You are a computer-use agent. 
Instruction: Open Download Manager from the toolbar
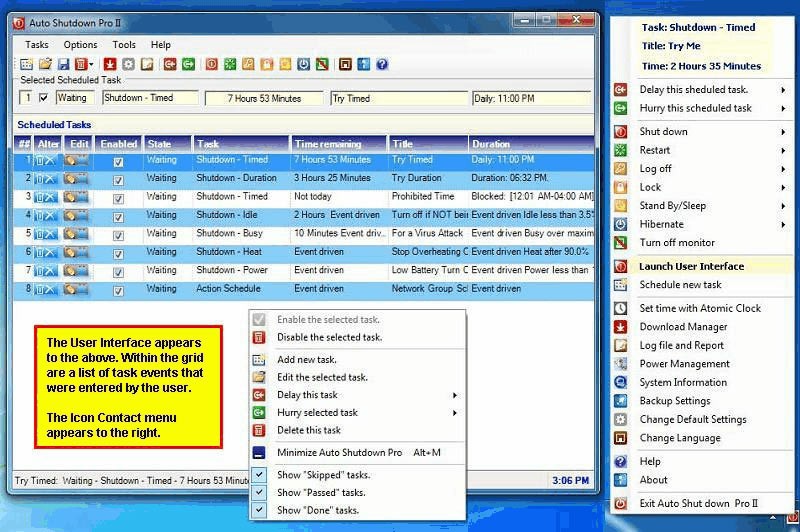[110, 64]
